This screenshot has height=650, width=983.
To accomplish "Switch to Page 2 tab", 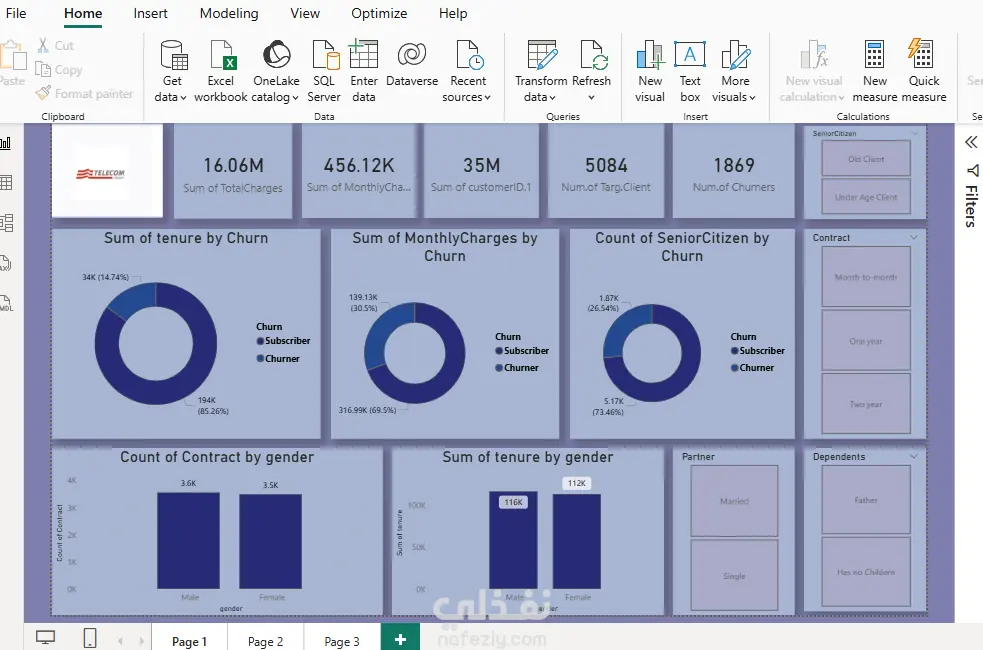I will coord(265,641).
